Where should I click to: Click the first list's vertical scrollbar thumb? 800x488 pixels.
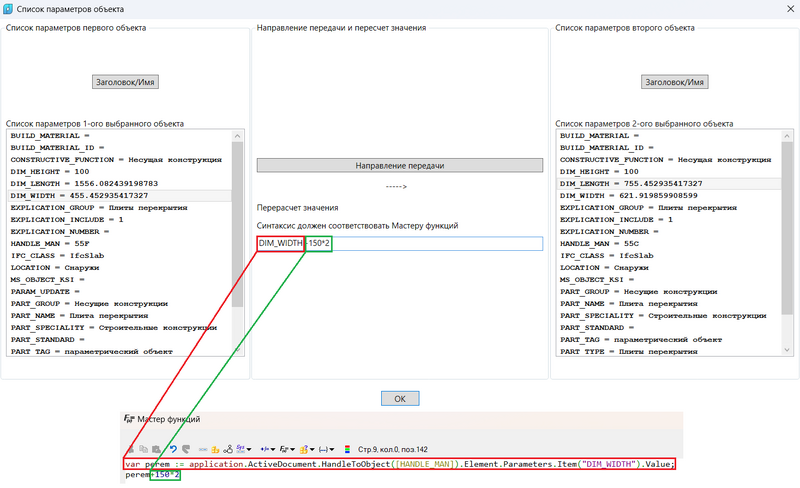click(x=237, y=225)
